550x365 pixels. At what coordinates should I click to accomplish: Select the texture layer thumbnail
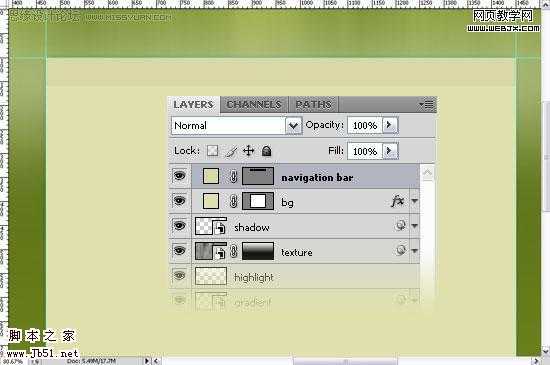click(x=210, y=251)
